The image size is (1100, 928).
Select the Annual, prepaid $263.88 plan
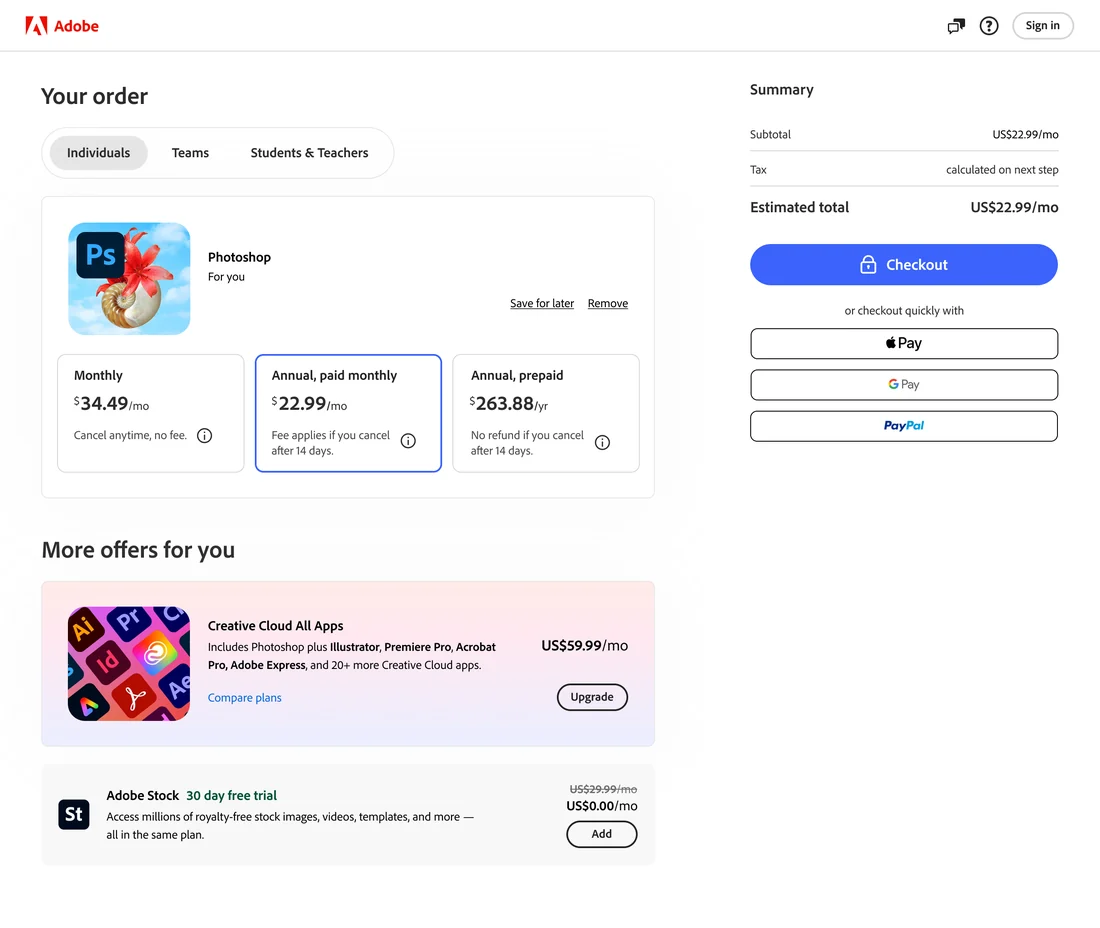click(546, 413)
